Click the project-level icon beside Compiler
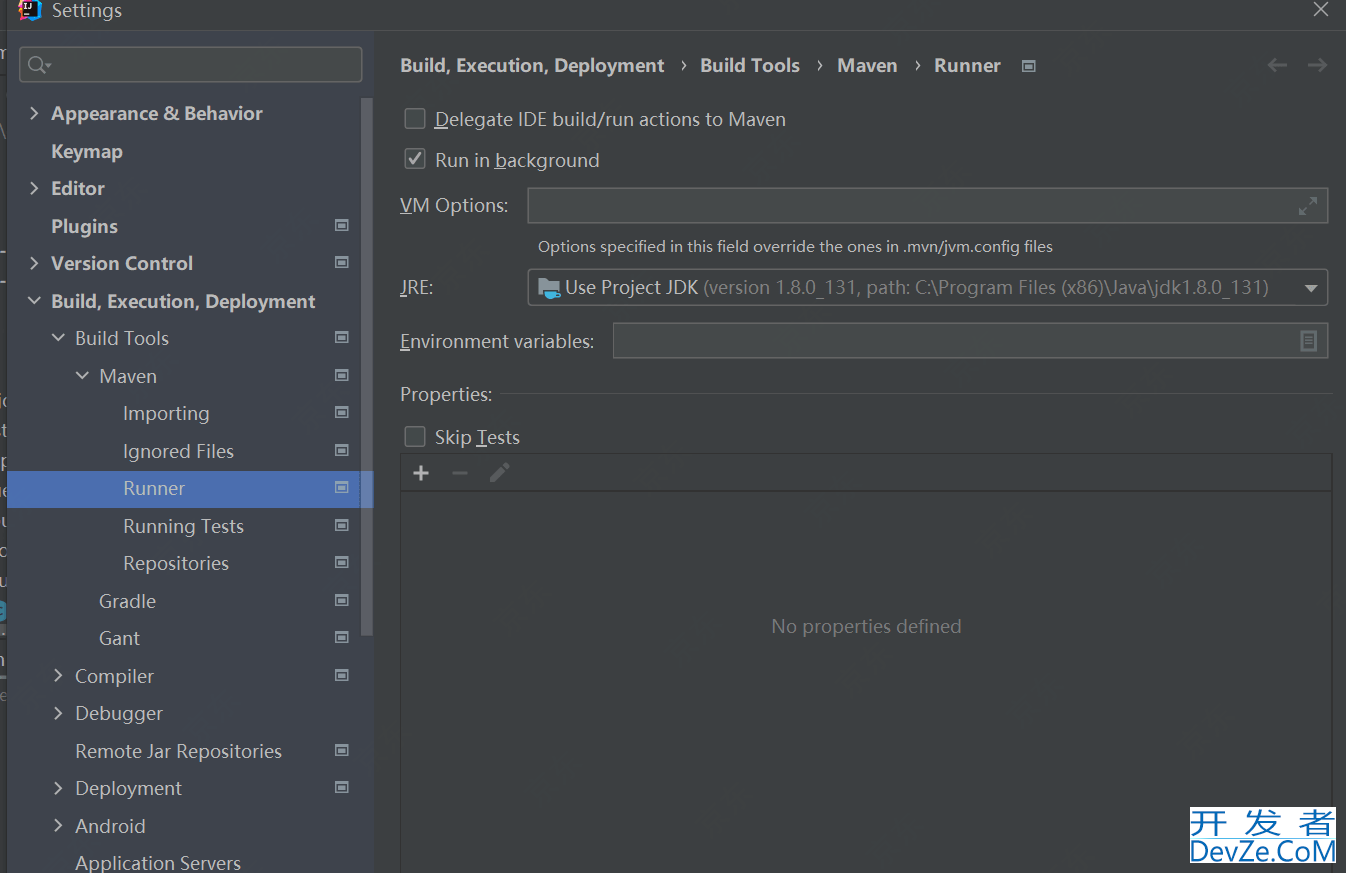This screenshot has height=873, width=1346. click(342, 676)
